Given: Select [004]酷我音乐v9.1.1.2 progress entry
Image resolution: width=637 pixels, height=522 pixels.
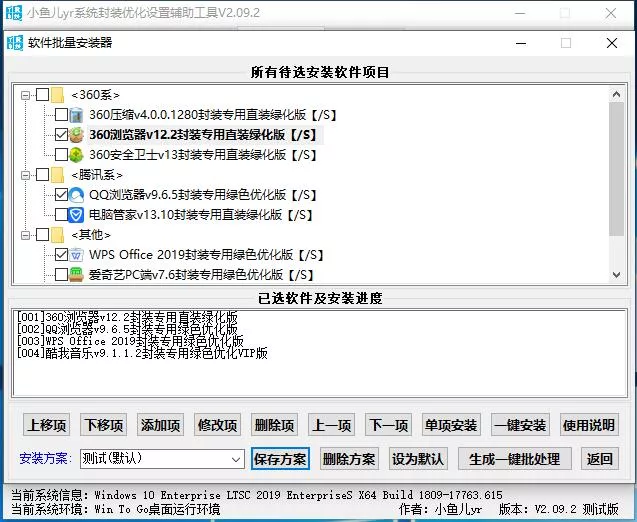Looking at the screenshot, I should tap(142, 353).
